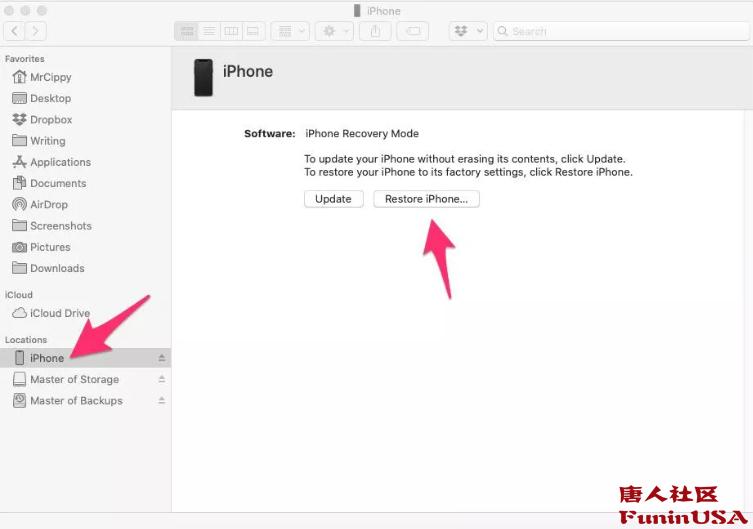This screenshot has height=529, width=753.
Task: Click the Restore iPhone... button
Action: (426, 199)
